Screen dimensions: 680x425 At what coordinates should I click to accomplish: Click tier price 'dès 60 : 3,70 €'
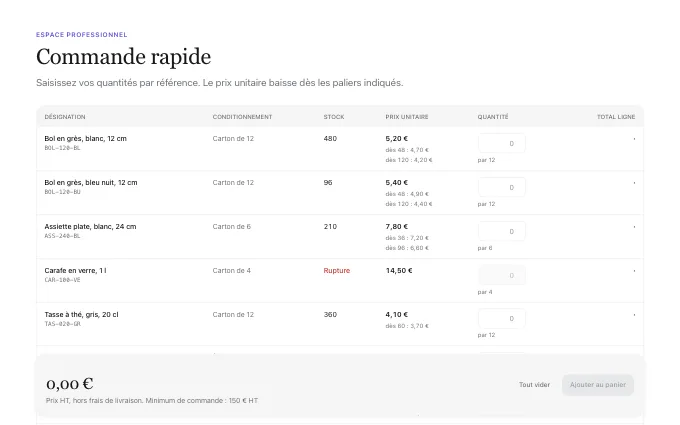407,326
